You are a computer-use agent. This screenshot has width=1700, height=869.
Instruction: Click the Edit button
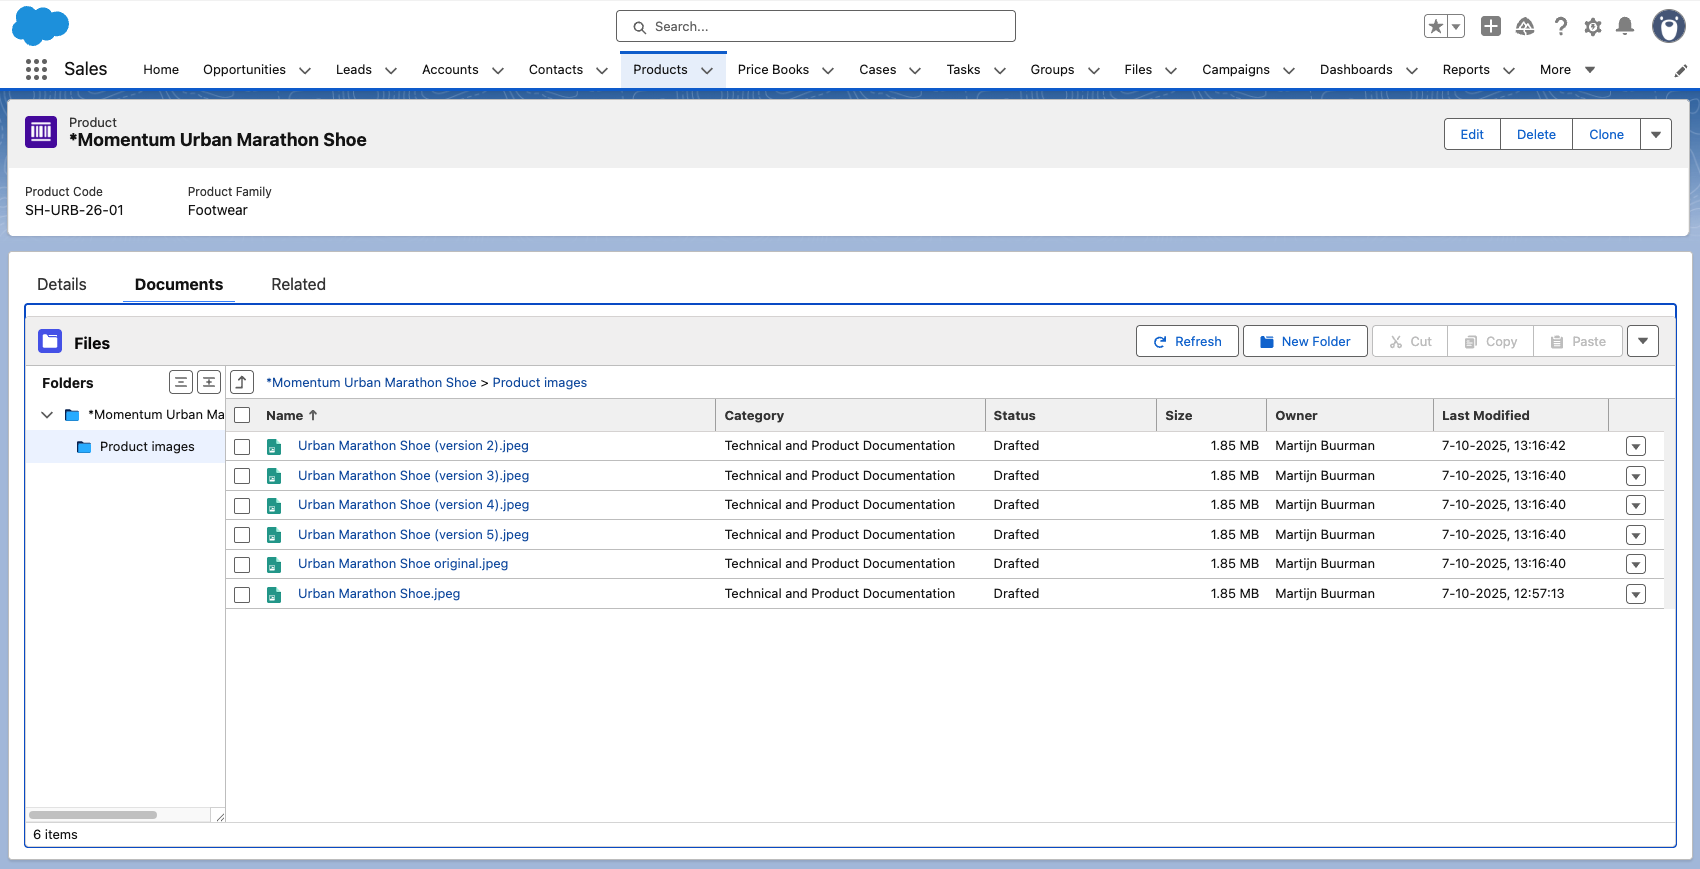point(1472,134)
